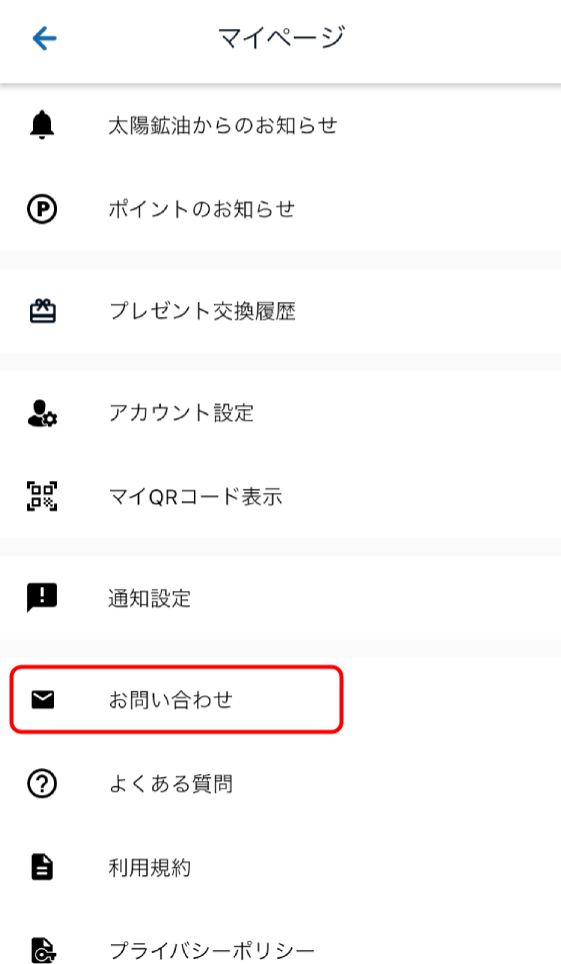Open 通知設定
The height and width of the screenshot is (964, 561).
[x=280, y=598]
